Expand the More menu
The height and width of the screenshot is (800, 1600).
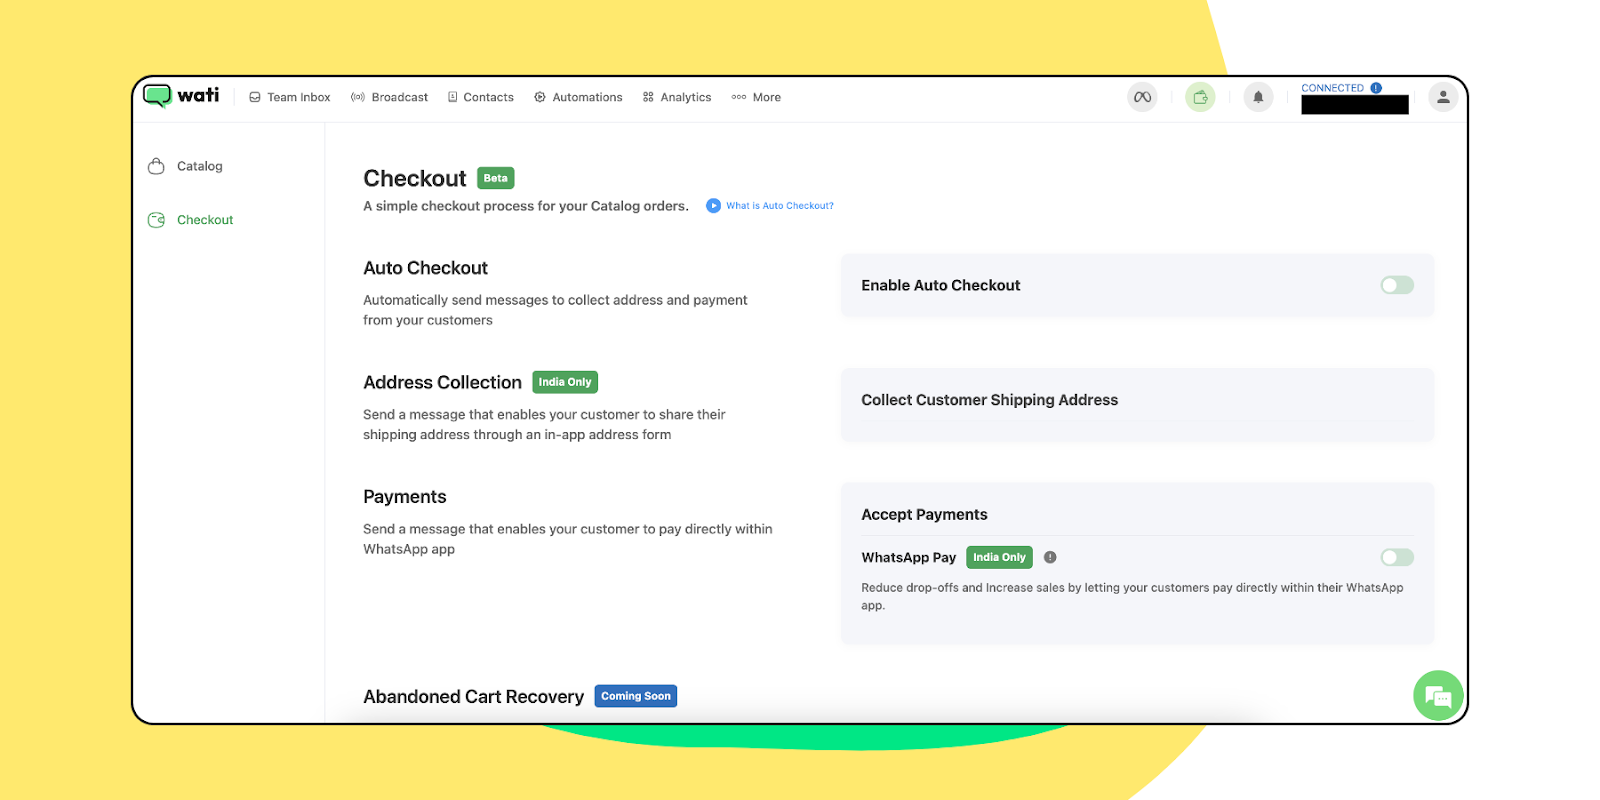(756, 97)
